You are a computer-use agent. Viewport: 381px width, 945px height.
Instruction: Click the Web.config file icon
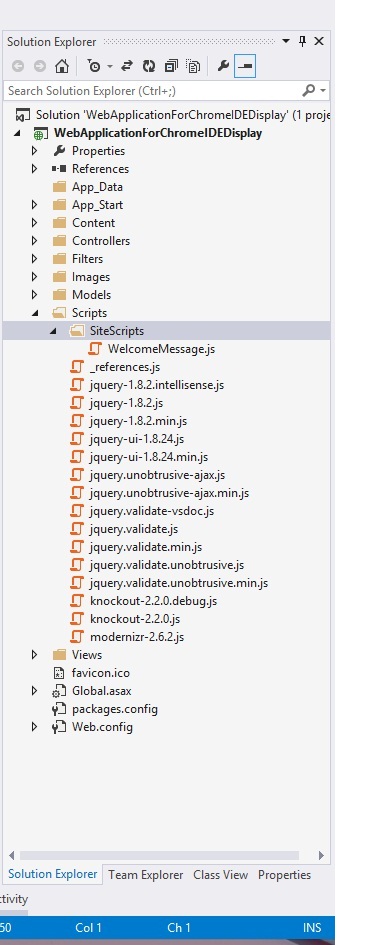point(59,727)
